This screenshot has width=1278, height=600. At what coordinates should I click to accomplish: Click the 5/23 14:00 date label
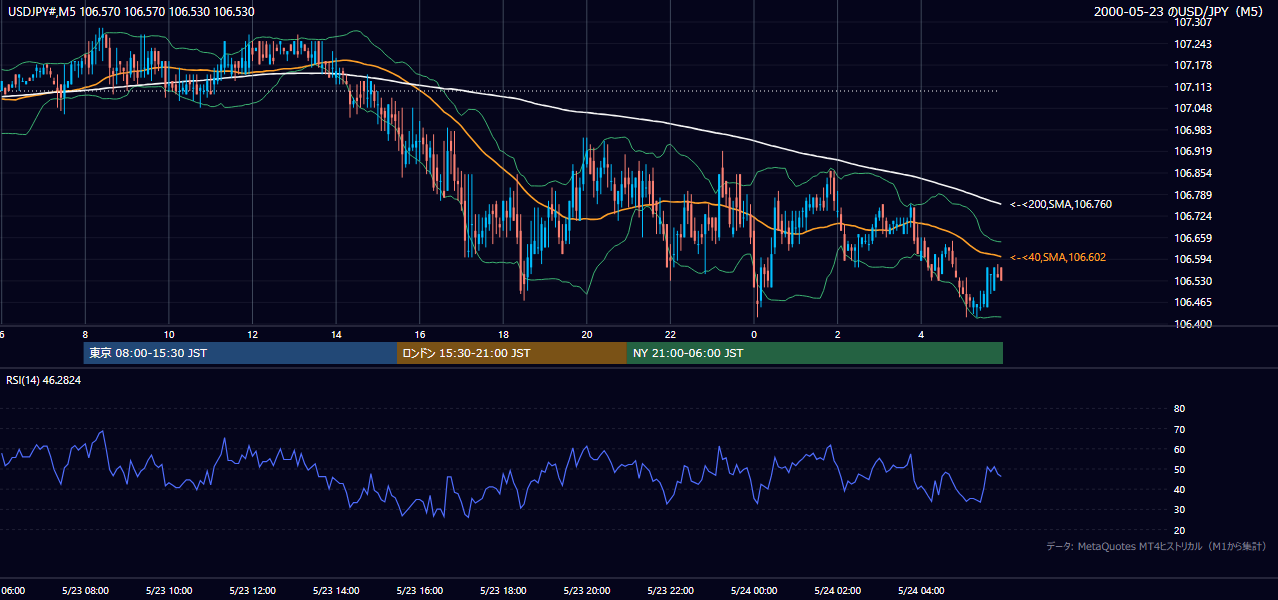tap(336, 591)
